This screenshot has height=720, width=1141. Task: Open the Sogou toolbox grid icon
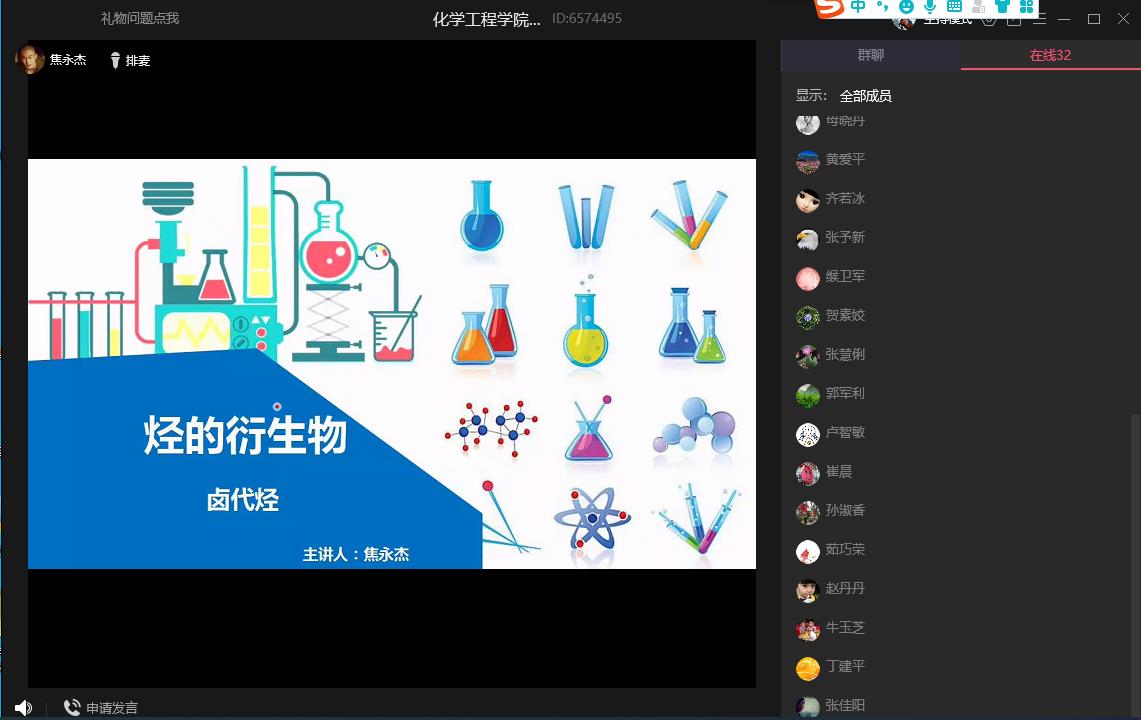1026,7
